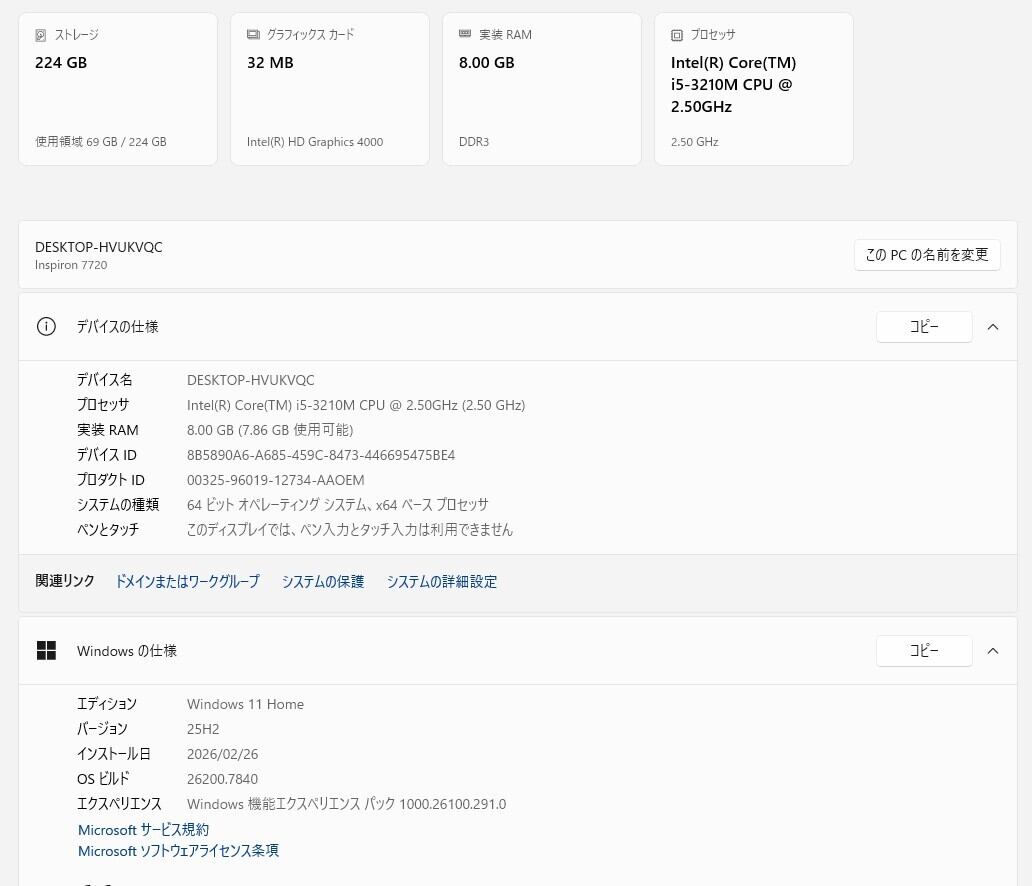Click the storage drive icon
1032x886 pixels.
tap(41, 35)
